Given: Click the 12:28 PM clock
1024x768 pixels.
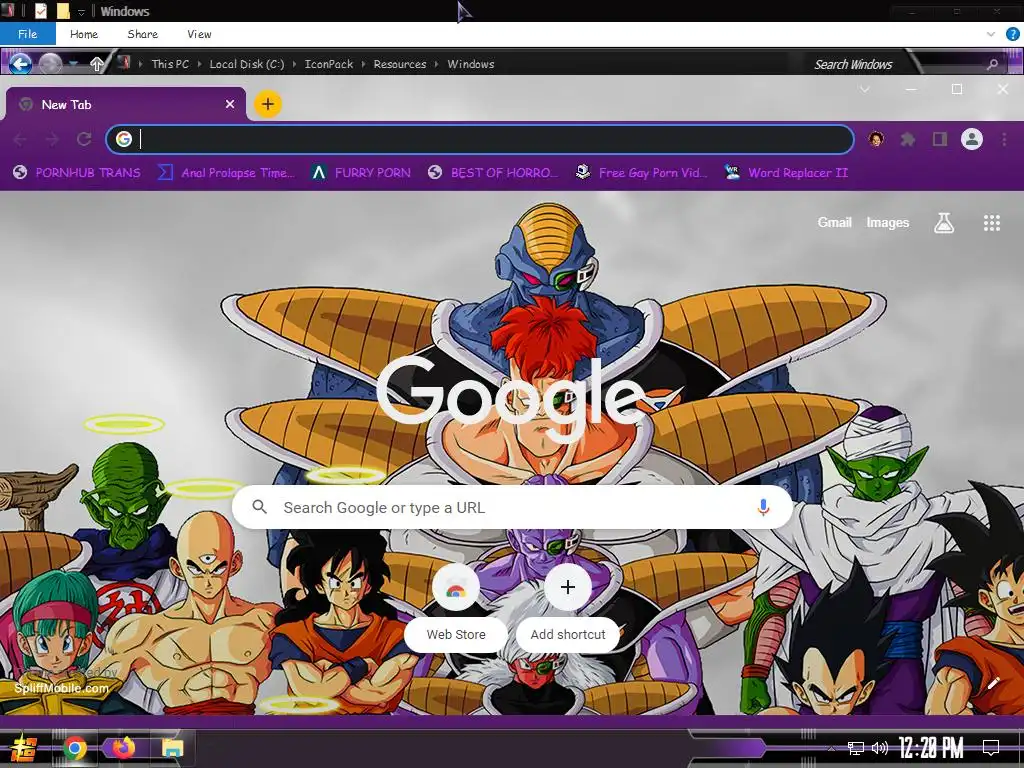Looking at the screenshot, I should click(931, 748).
